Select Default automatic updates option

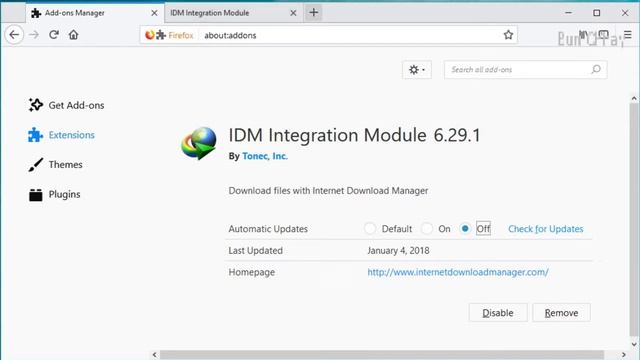pyautogui.click(x=370, y=229)
